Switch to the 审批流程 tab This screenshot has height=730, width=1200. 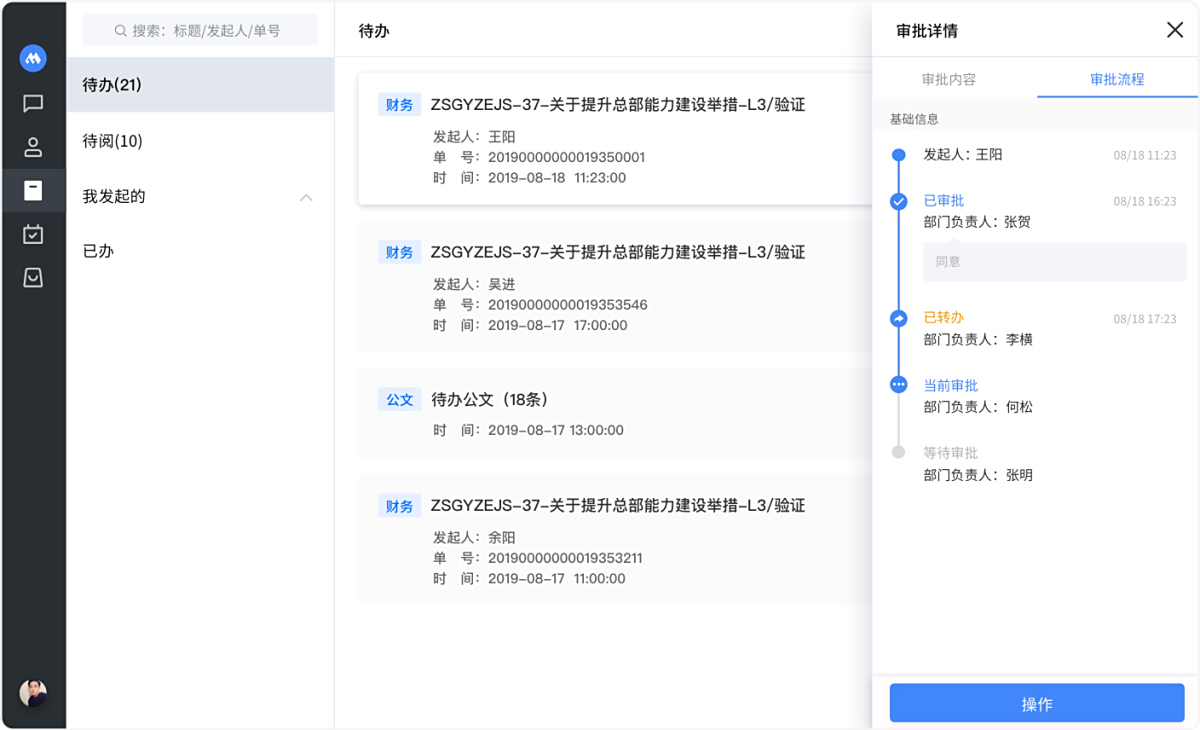coord(1117,79)
